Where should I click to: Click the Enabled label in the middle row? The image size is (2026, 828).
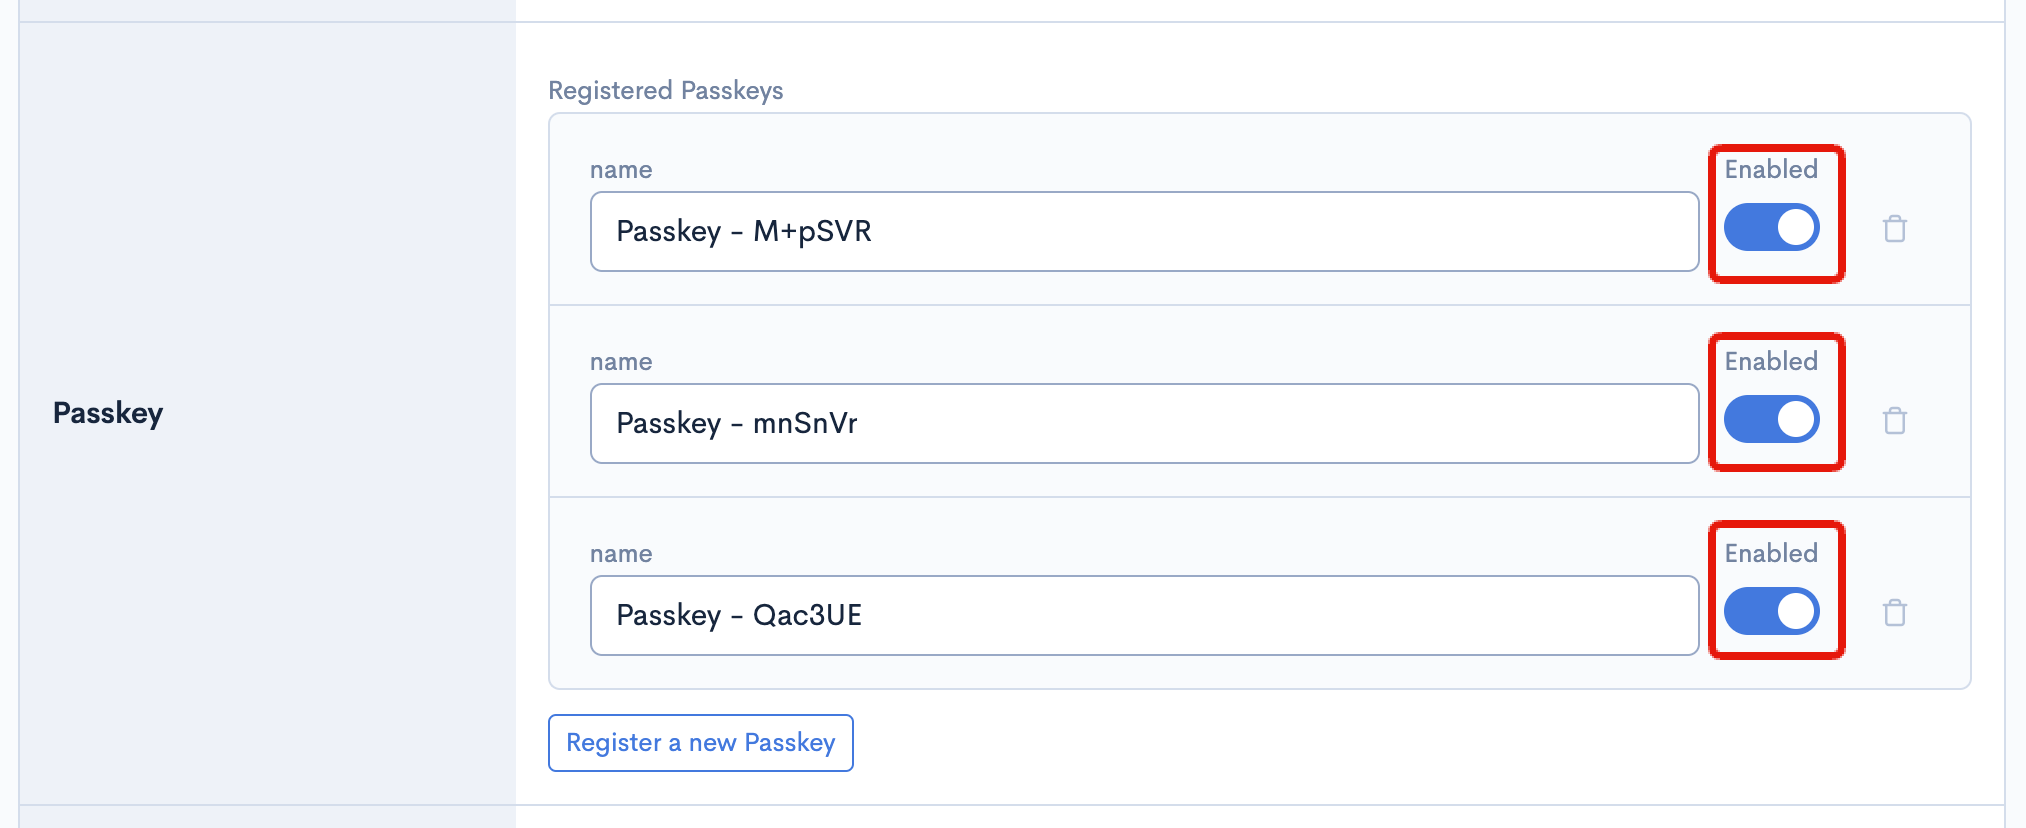[x=1771, y=361]
